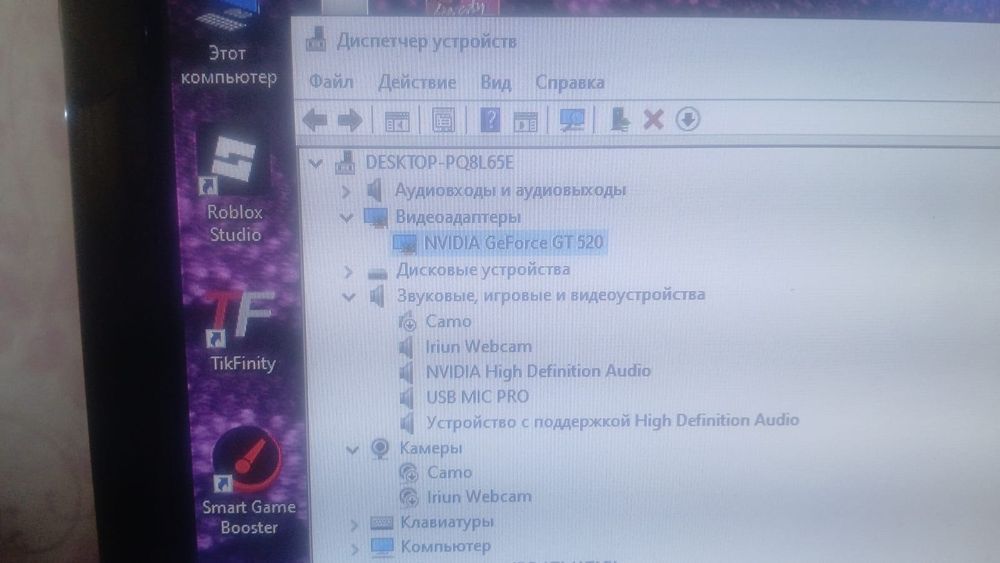Select Iriun Webcam under sound devices
1000x563 pixels.
pyautogui.click(x=478, y=347)
